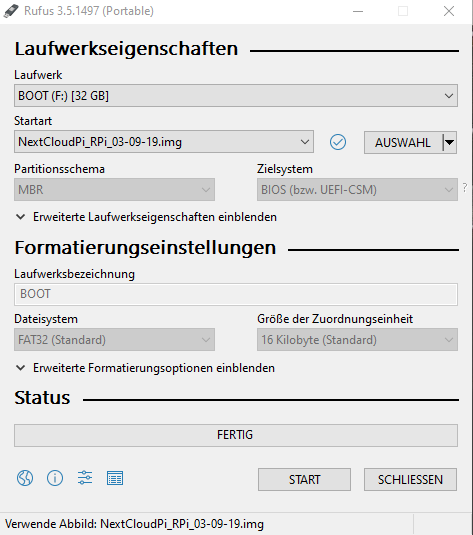Image resolution: width=473 pixels, height=535 pixels.
Task: Close the Rufus window
Action: 449,11
